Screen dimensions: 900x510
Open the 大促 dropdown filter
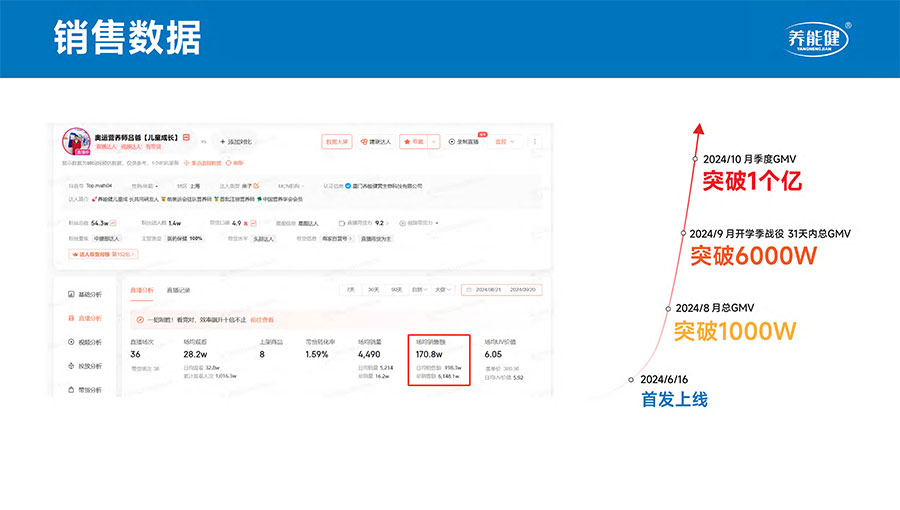[439, 289]
